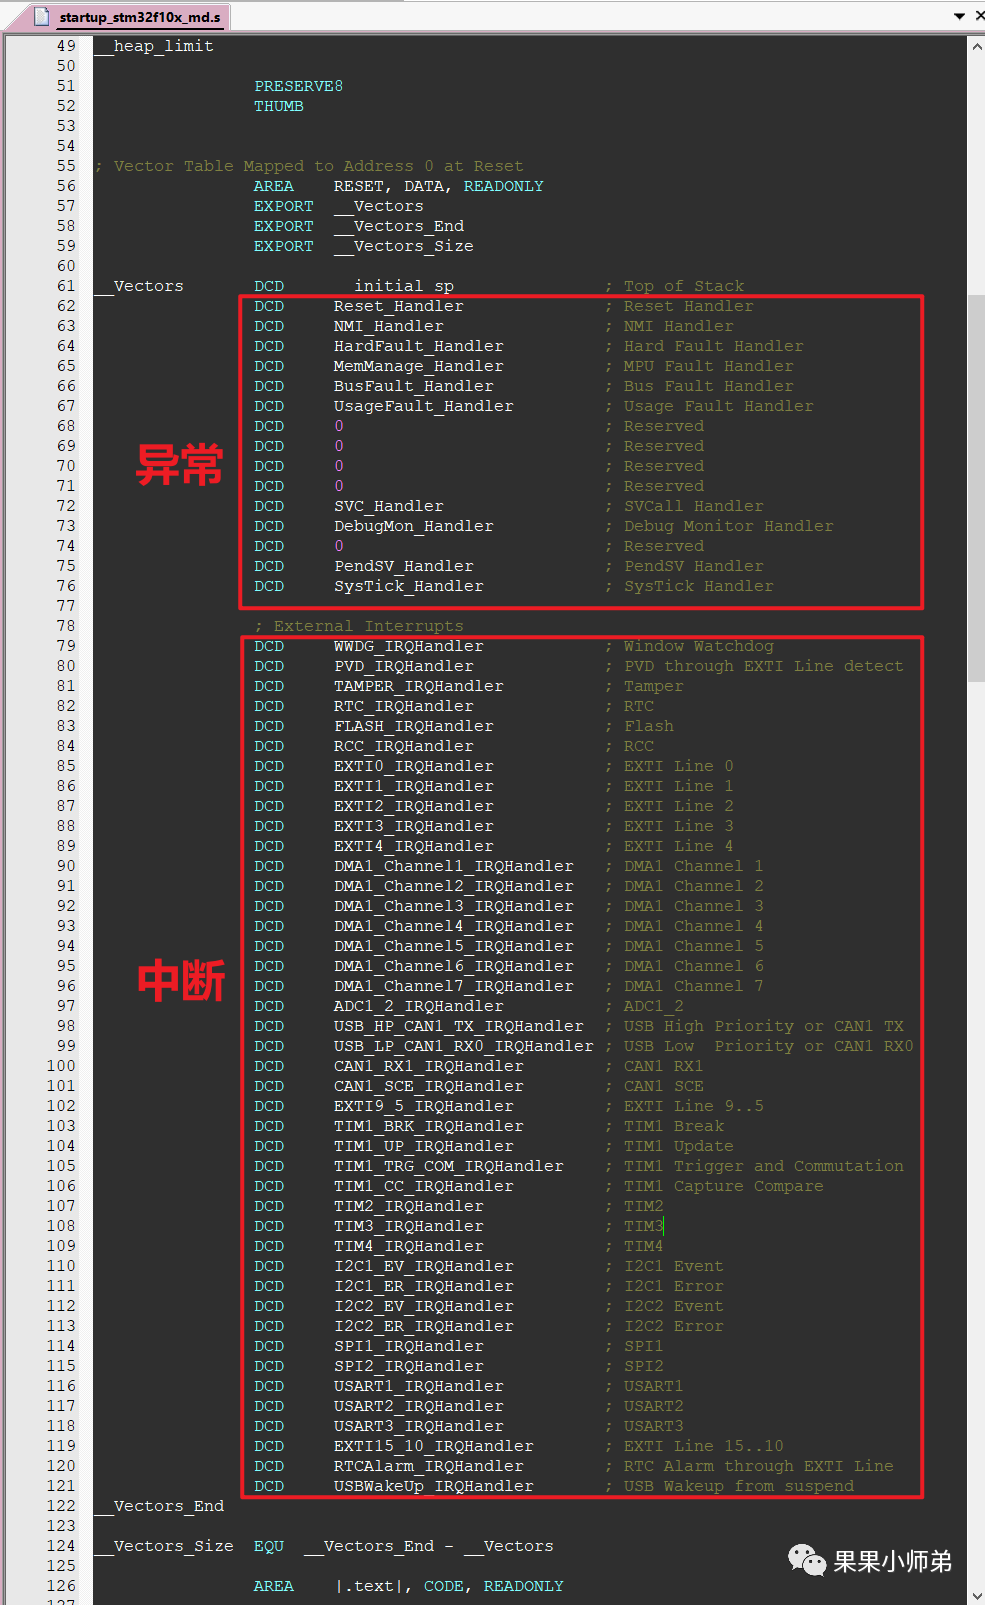Click ADC1_2_IRQHandler text

(418, 1006)
